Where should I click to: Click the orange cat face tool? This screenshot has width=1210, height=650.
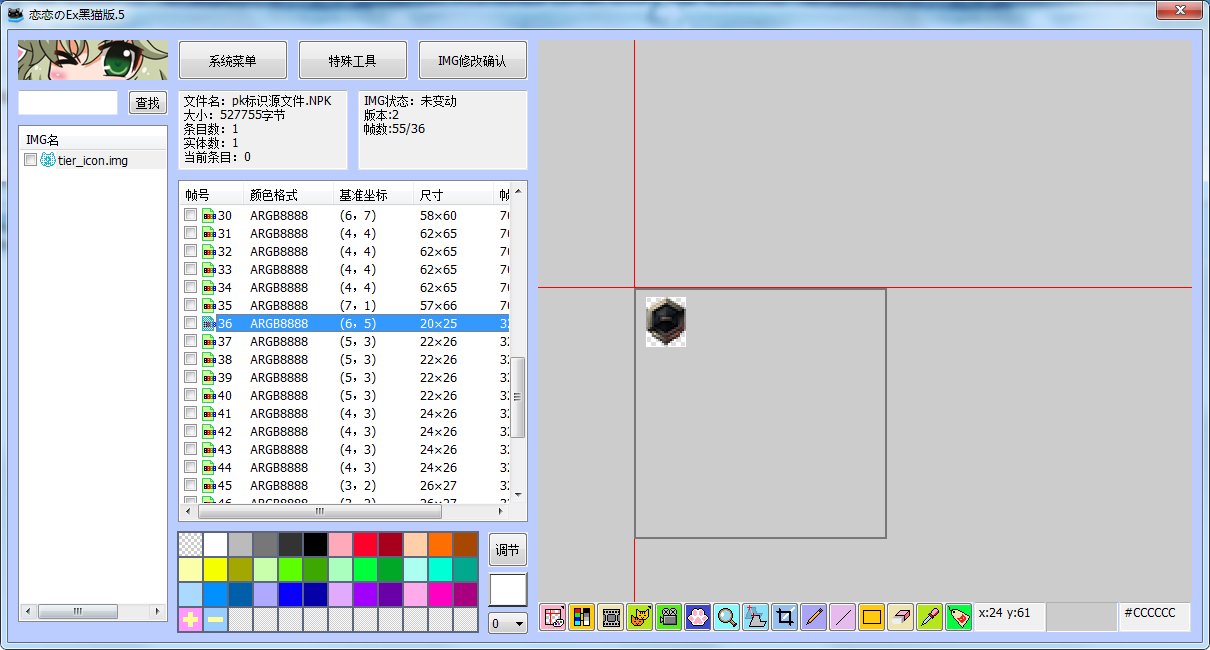point(640,617)
